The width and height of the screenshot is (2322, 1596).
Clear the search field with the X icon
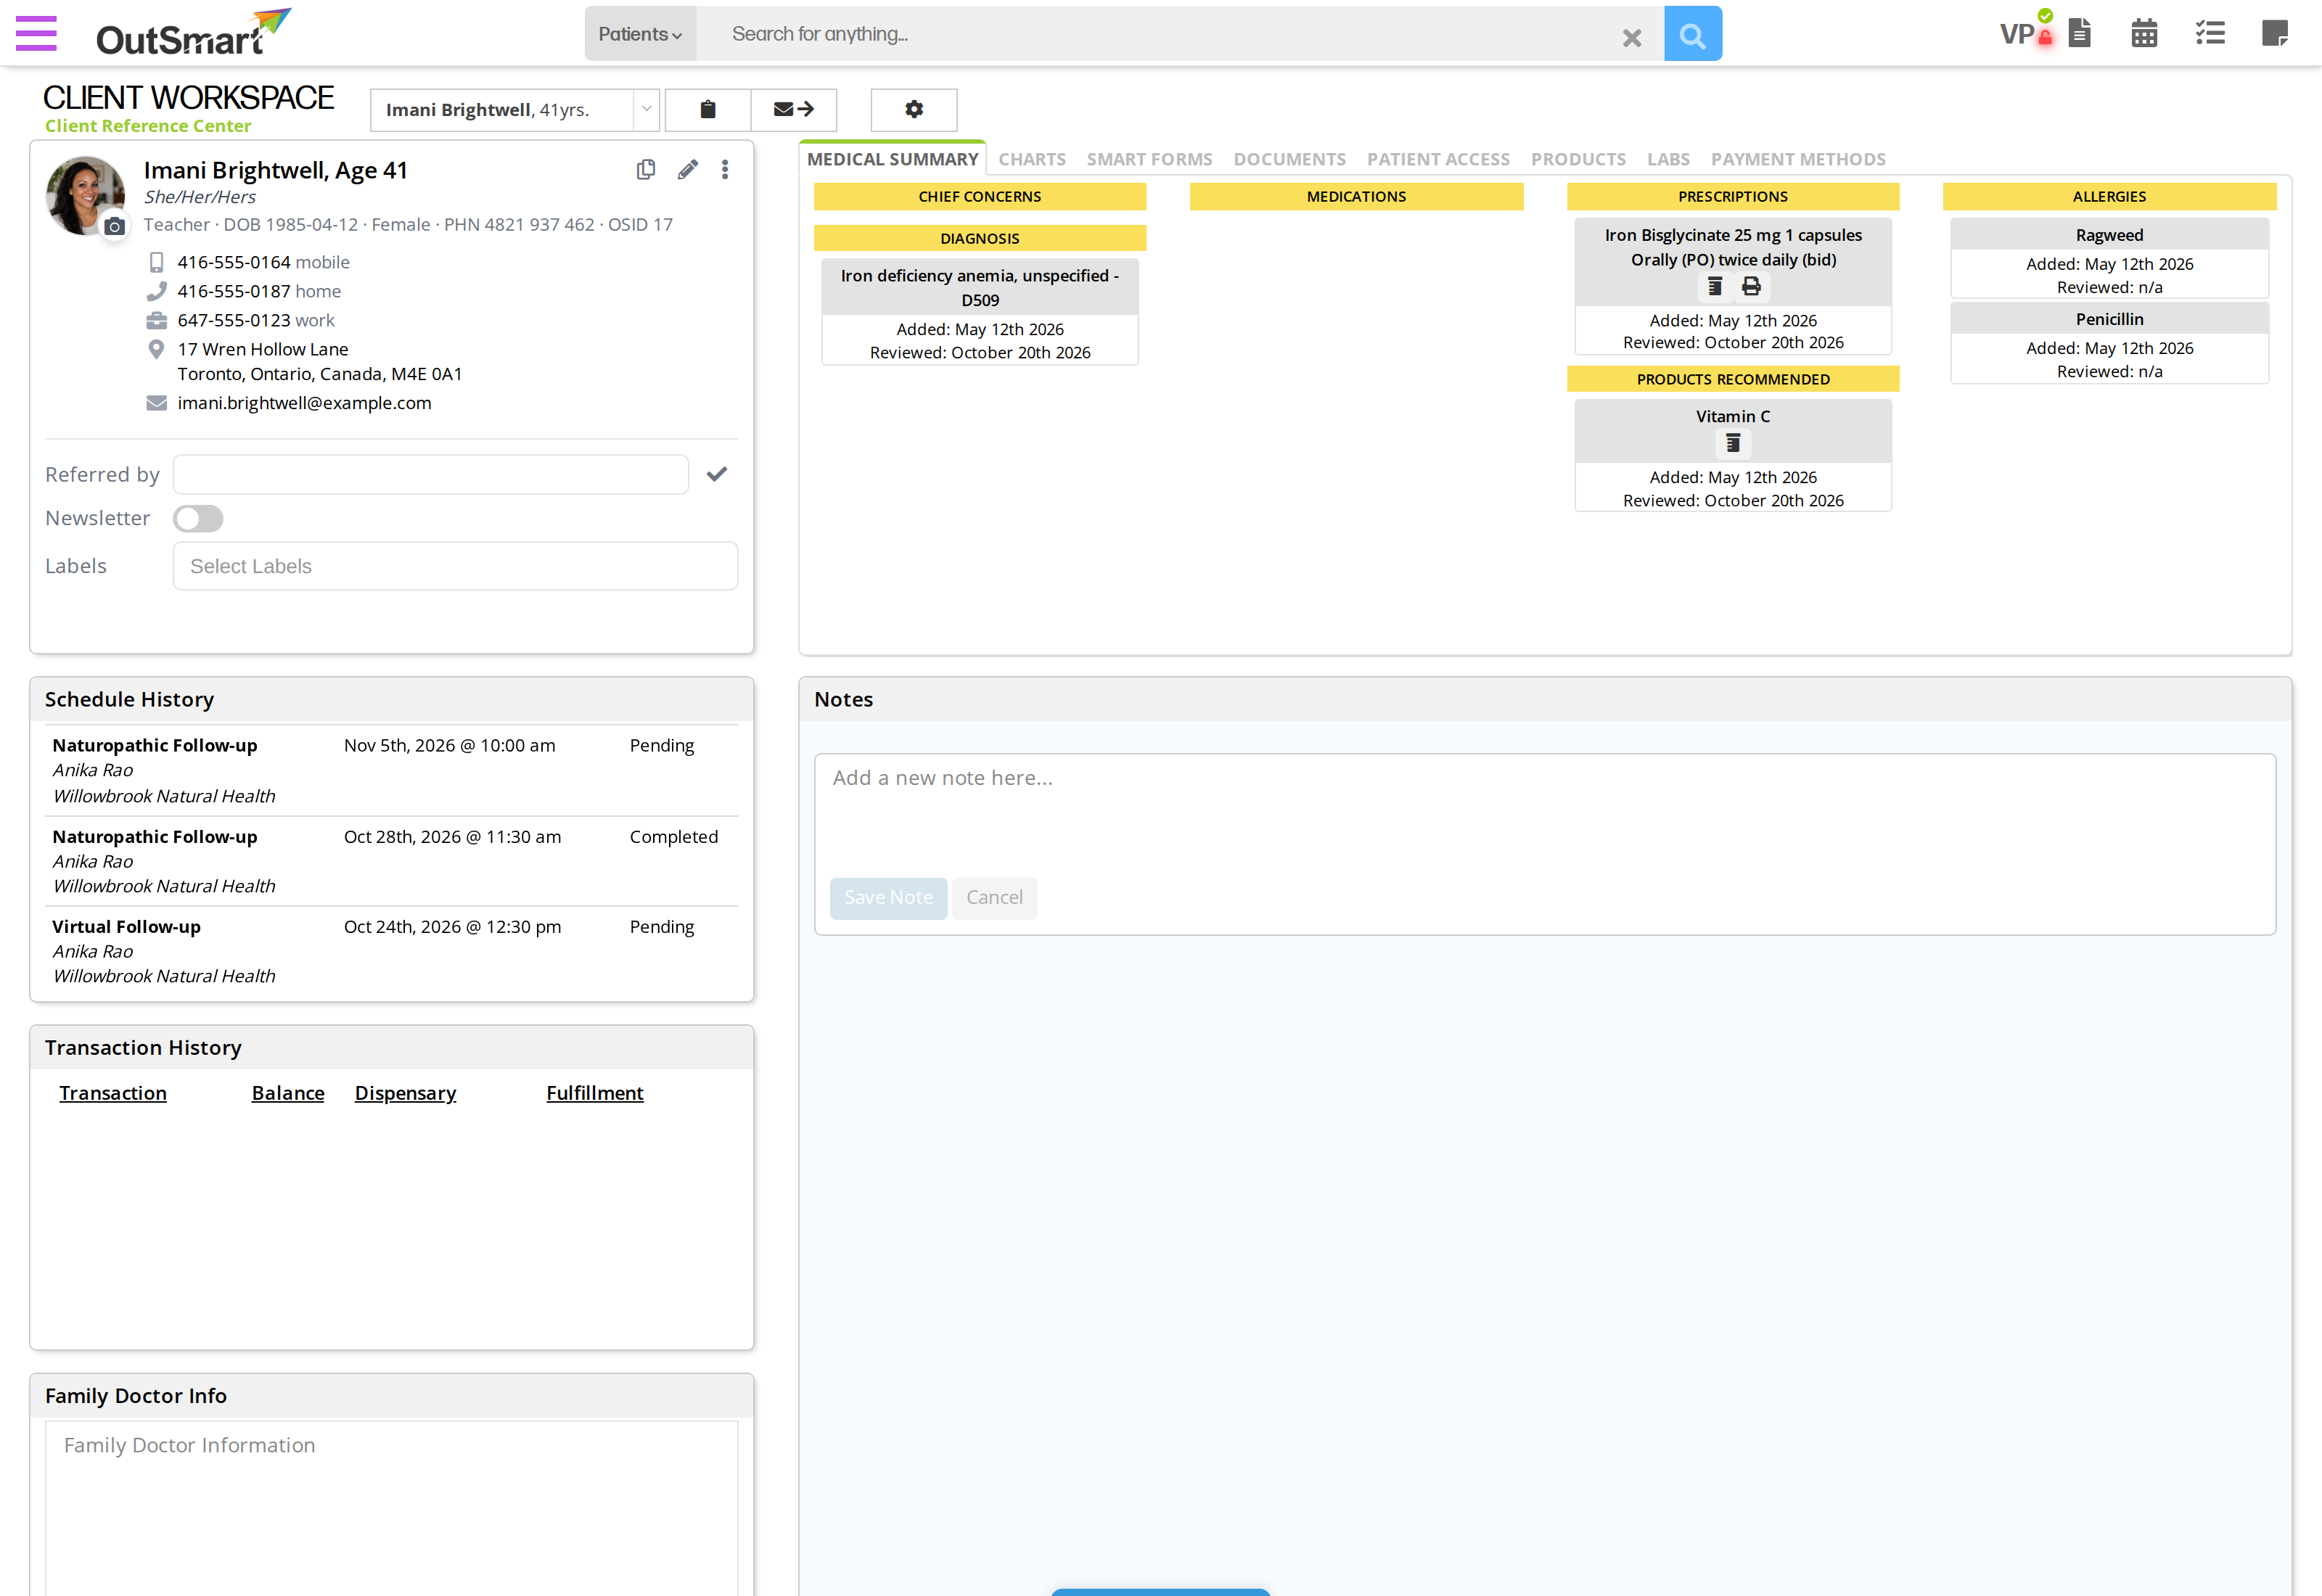(x=1631, y=38)
